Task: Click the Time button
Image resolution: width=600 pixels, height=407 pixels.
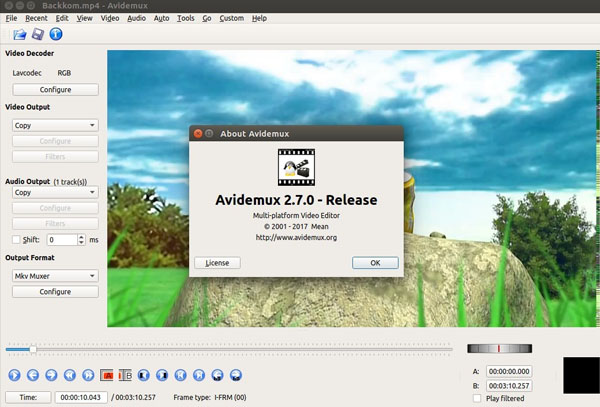Action: pyautogui.click(x=28, y=397)
